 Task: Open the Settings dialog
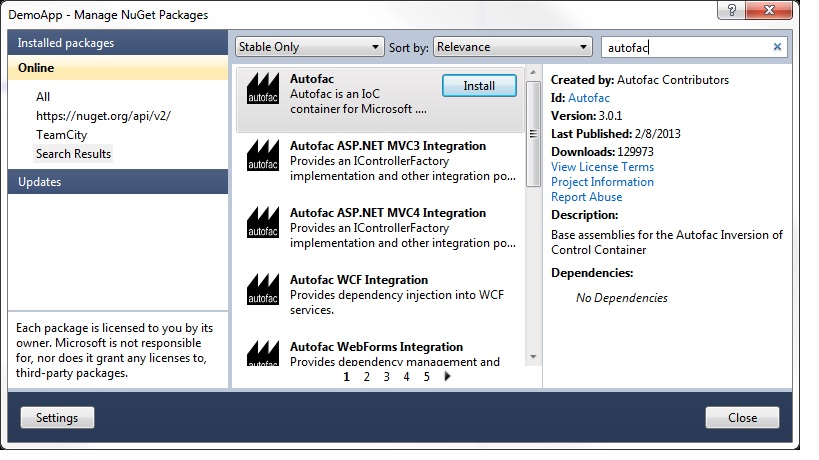pos(57,418)
